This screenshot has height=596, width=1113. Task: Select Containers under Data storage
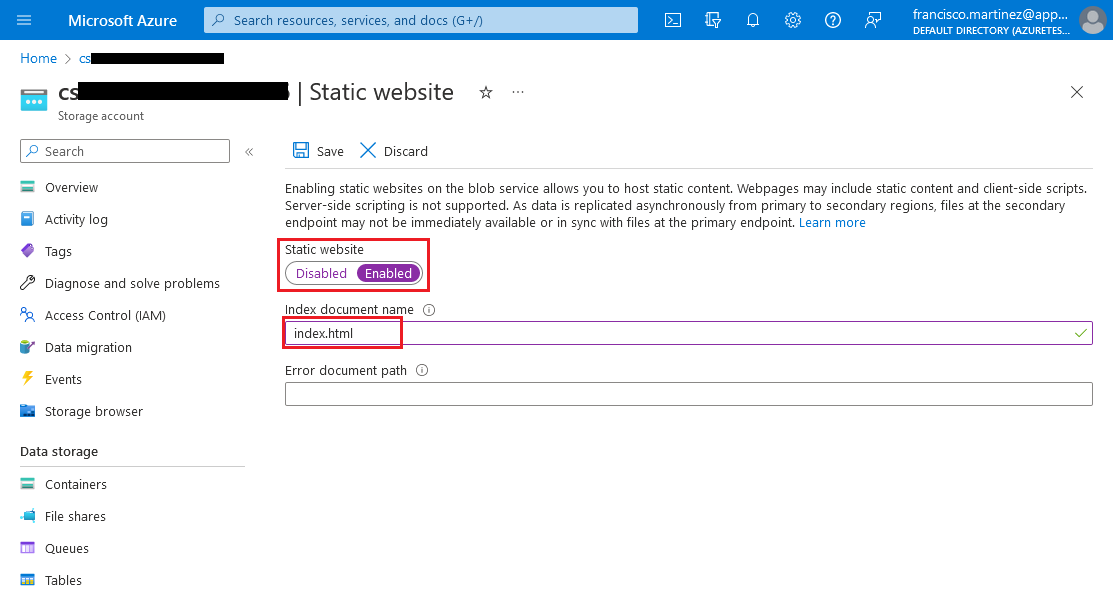pyautogui.click(x=75, y=484)
